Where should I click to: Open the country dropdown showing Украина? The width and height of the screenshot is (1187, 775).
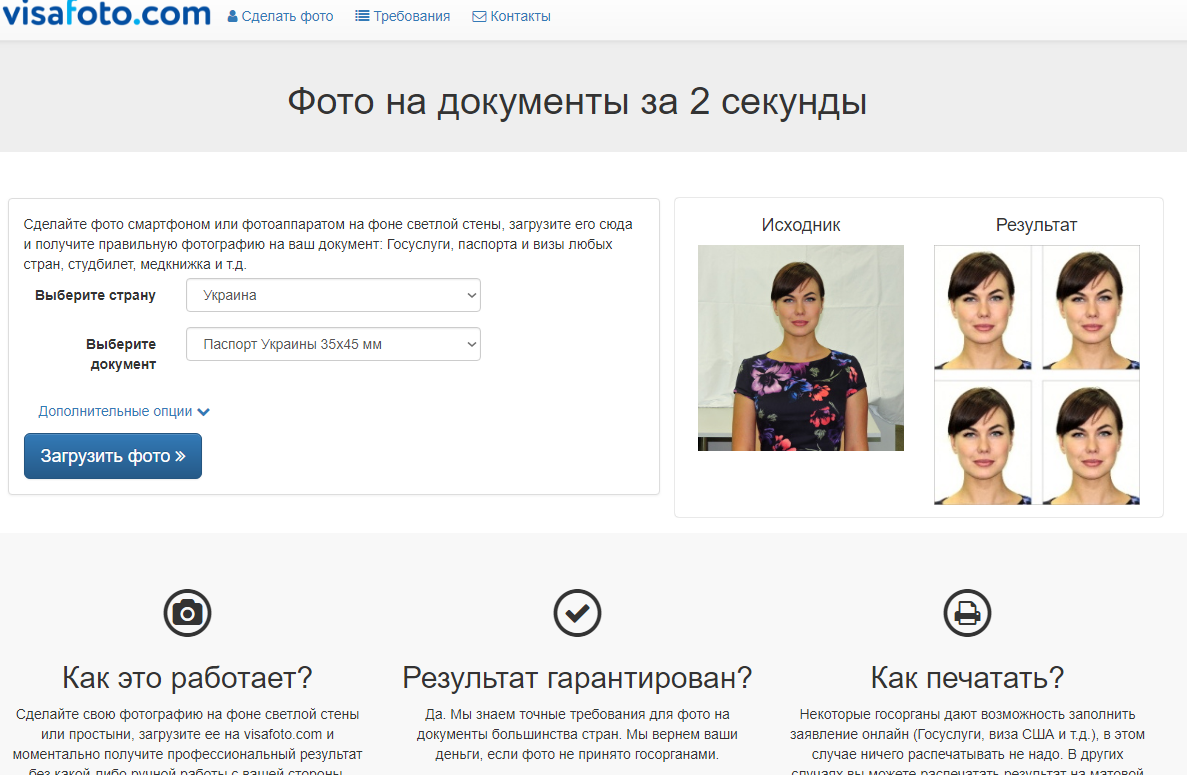(333, 295)
